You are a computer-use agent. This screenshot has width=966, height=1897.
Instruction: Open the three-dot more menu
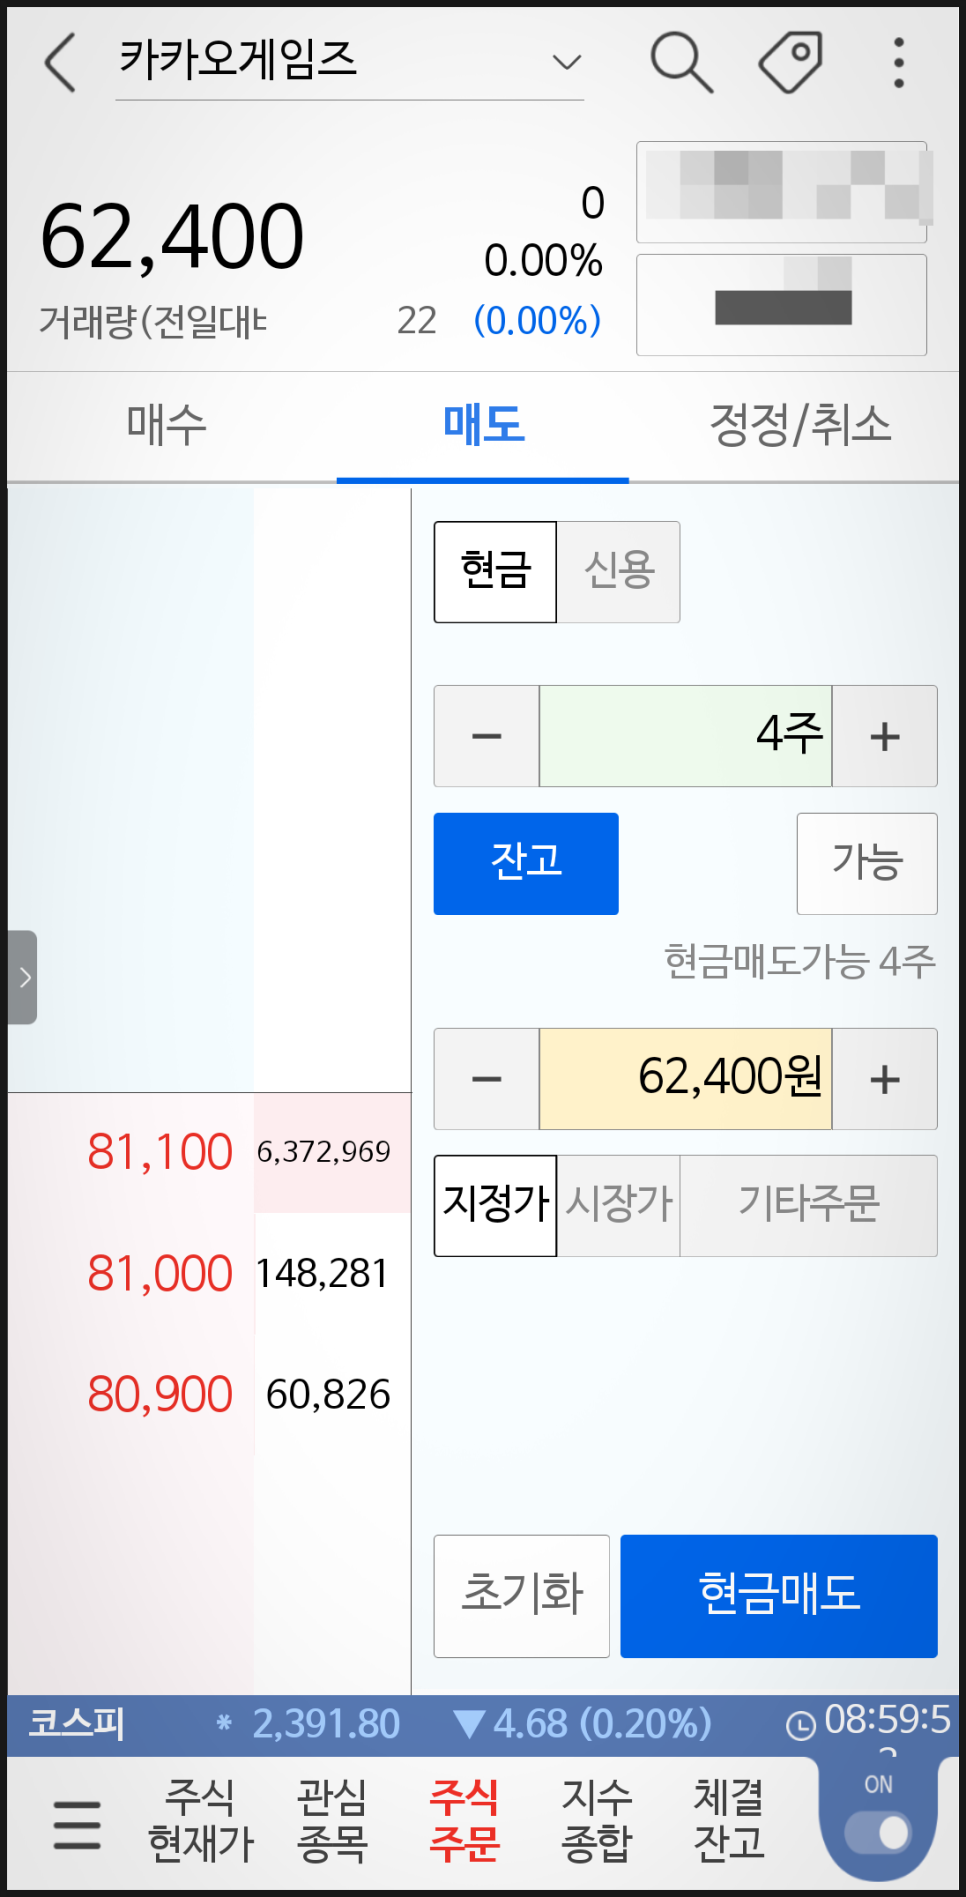pyautogui.click(x=899, y=62)
